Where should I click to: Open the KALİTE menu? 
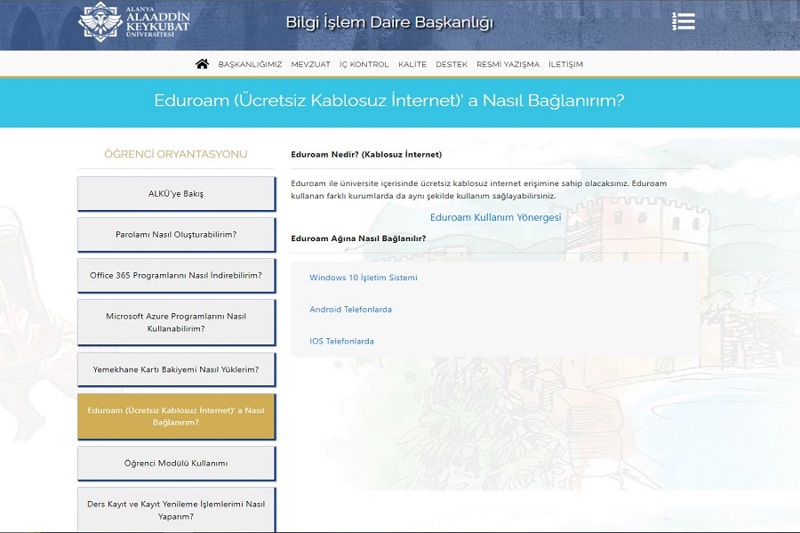412,64
